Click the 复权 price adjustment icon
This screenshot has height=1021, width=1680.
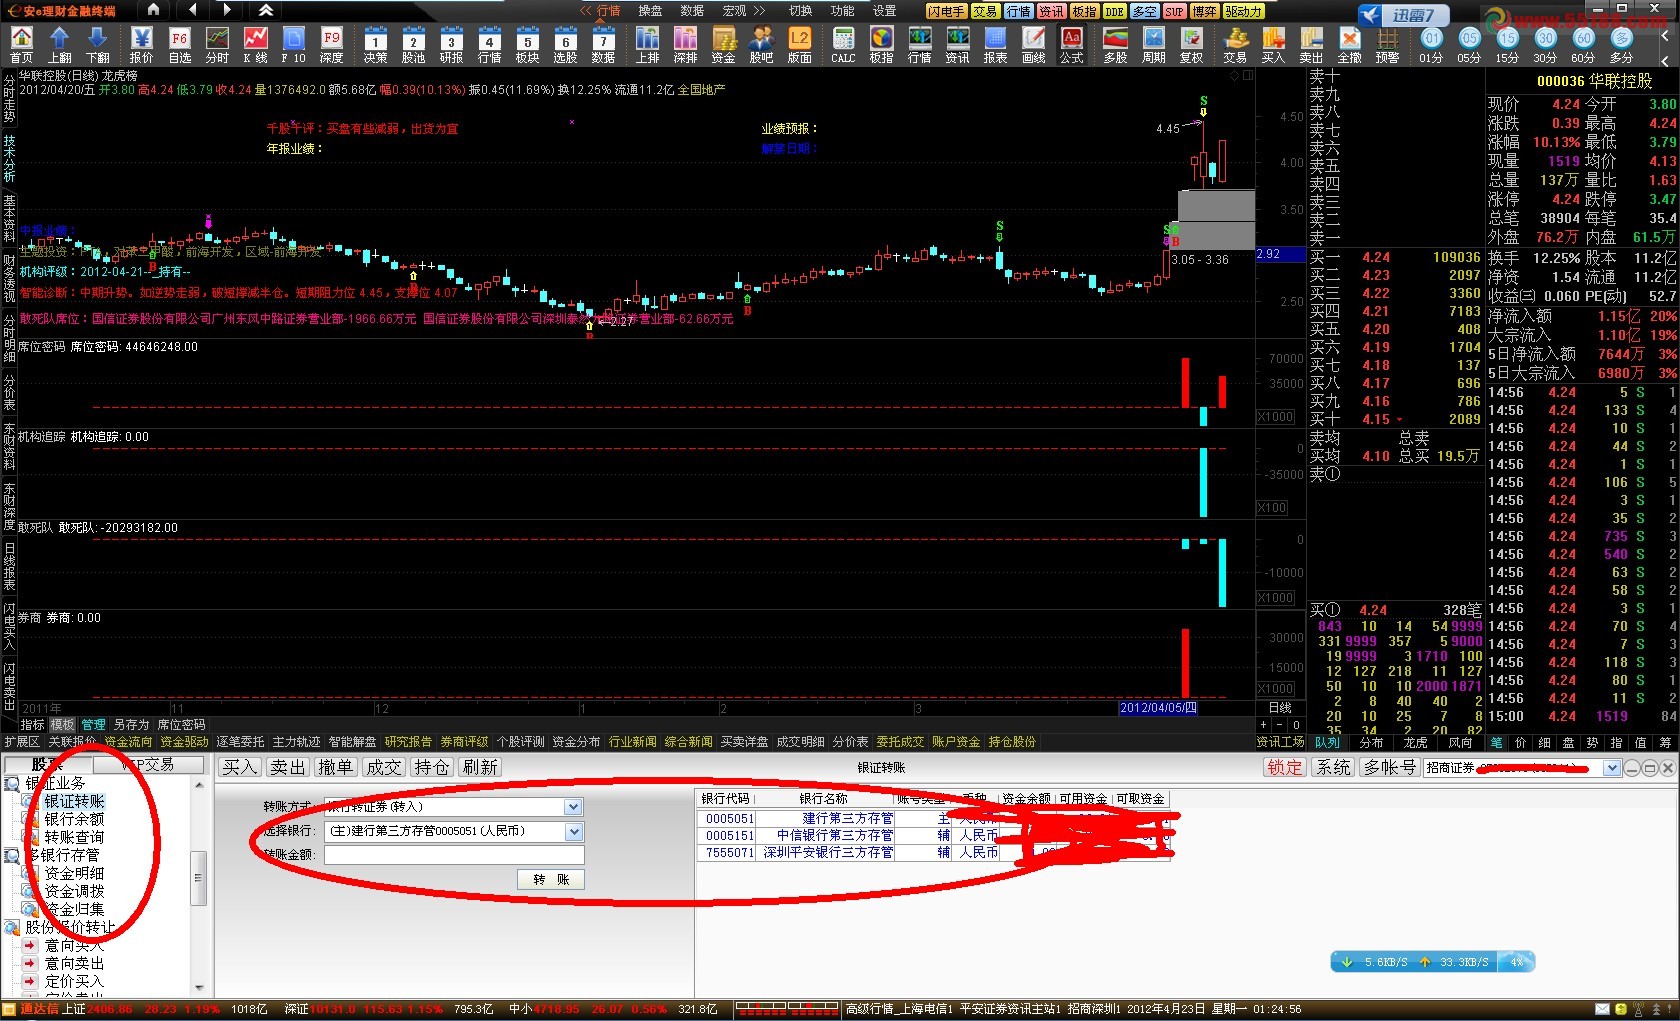point(1191,44)
